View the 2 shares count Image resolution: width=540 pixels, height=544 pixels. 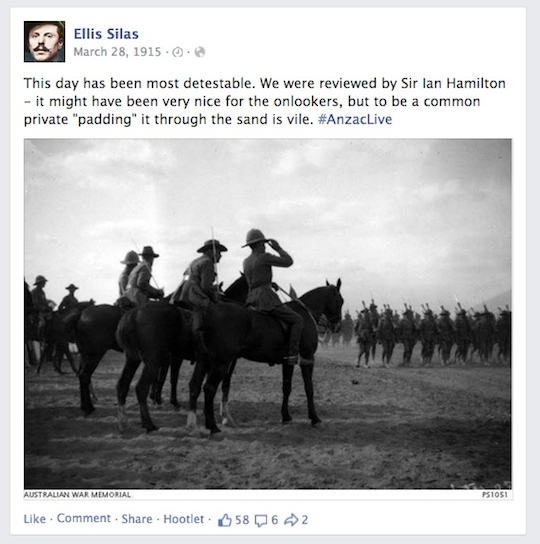(x=305, y=520)
